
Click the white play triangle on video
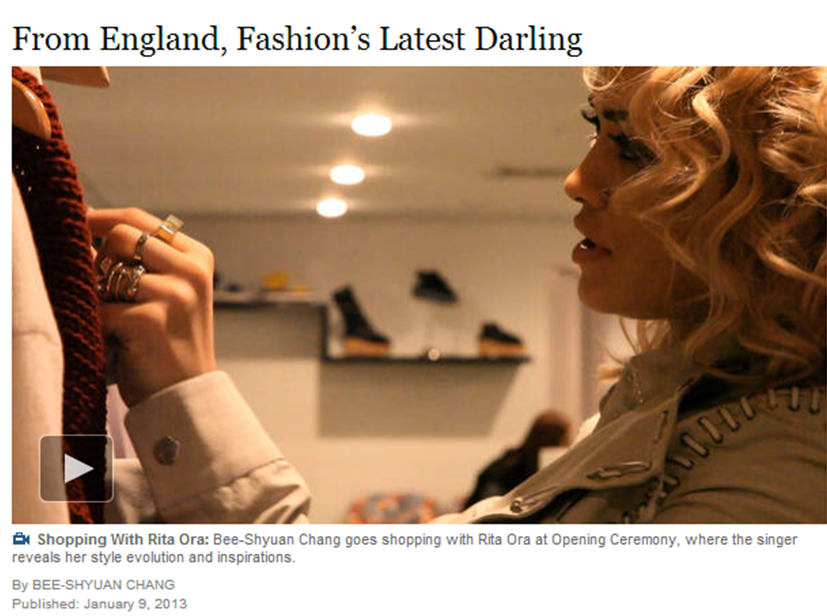pos(78,468)
